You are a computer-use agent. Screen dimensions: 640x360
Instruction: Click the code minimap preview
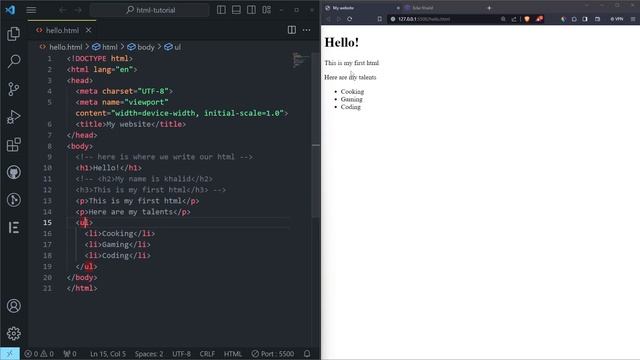pyautogui.click(x=301, y=60)
